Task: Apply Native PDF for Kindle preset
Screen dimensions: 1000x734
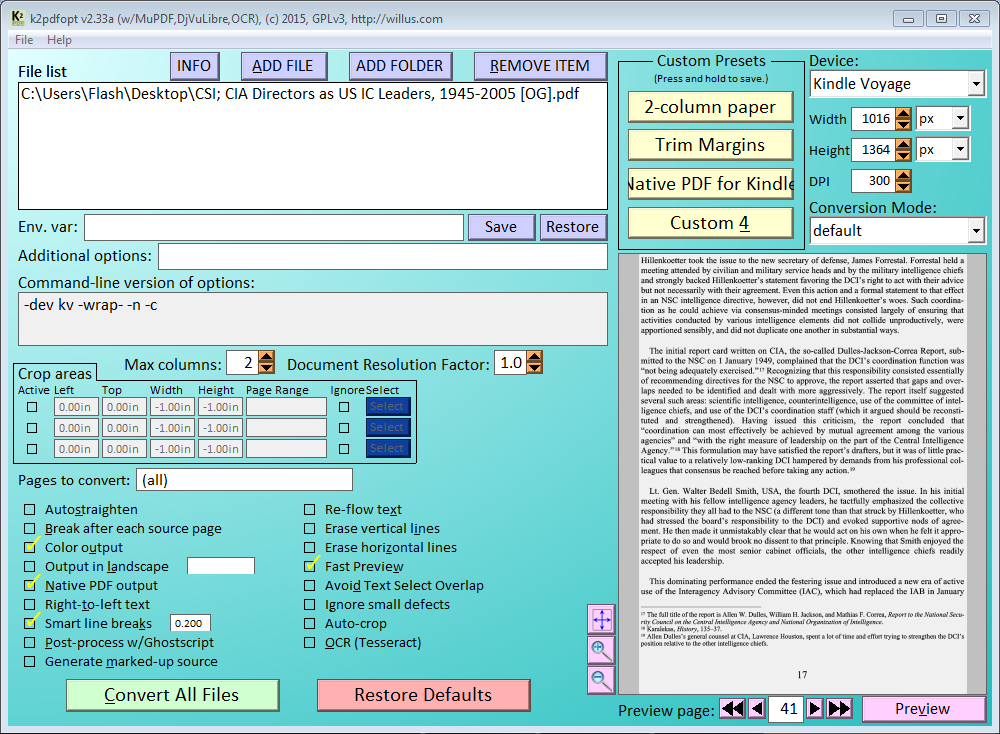Action: [710, 184]
